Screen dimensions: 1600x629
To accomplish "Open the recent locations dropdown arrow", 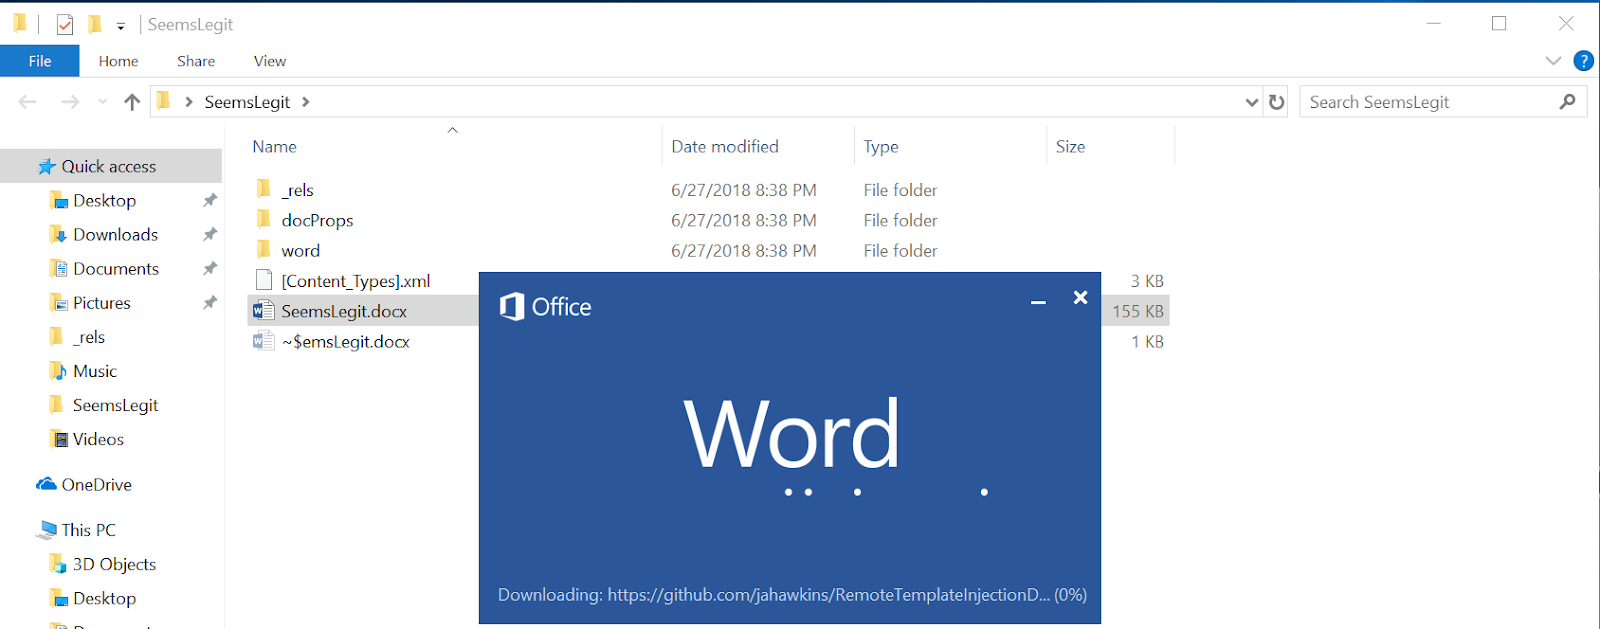I will click(x=102, y=102).
